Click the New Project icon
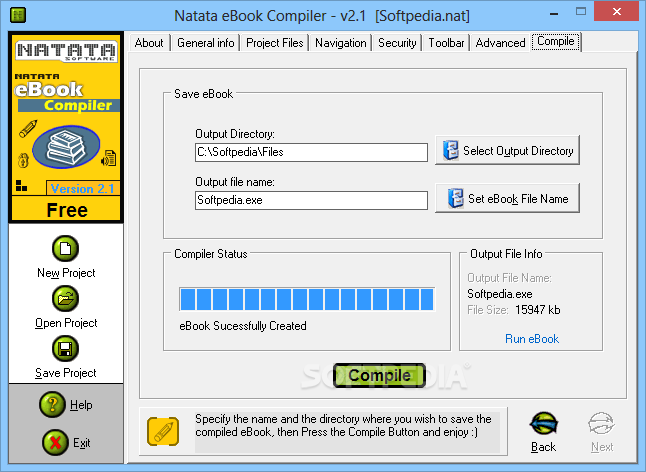646x472 pixels. 66,249
